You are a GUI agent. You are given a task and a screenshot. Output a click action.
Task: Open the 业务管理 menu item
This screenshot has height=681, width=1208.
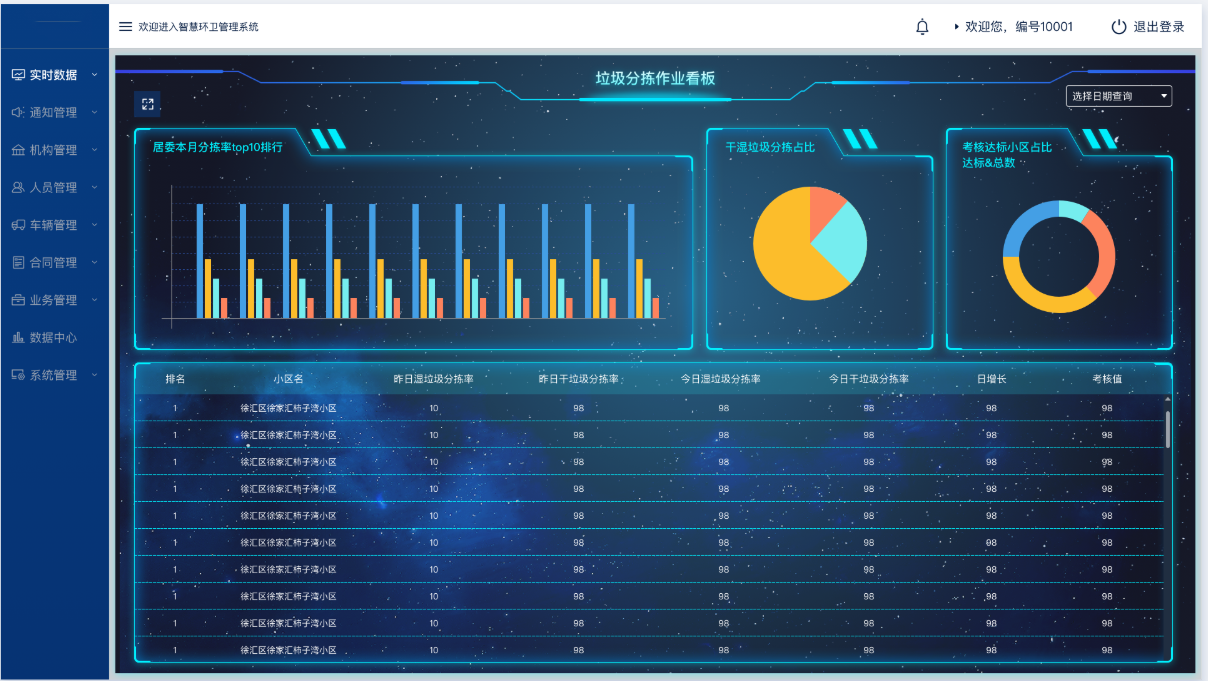(x=53, y=300)
